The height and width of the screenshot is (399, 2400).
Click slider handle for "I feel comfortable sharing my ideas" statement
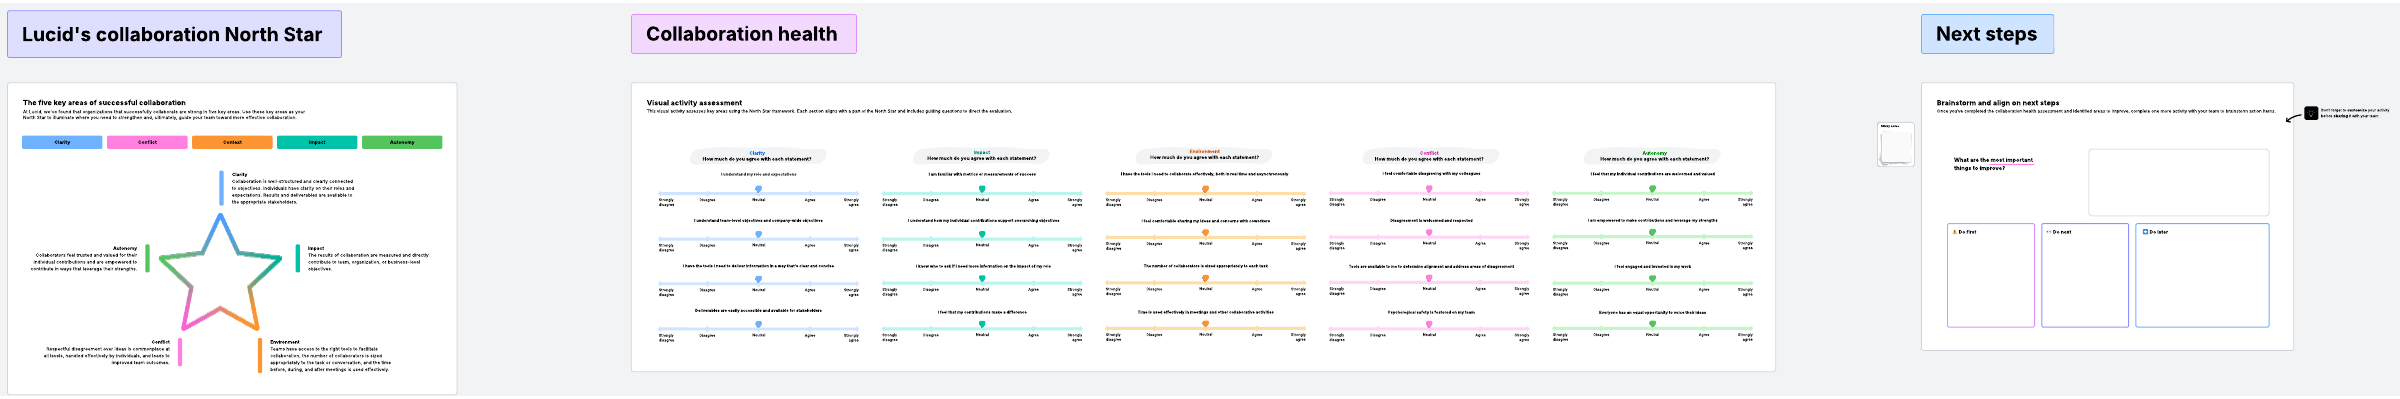tap(1205, 233)
